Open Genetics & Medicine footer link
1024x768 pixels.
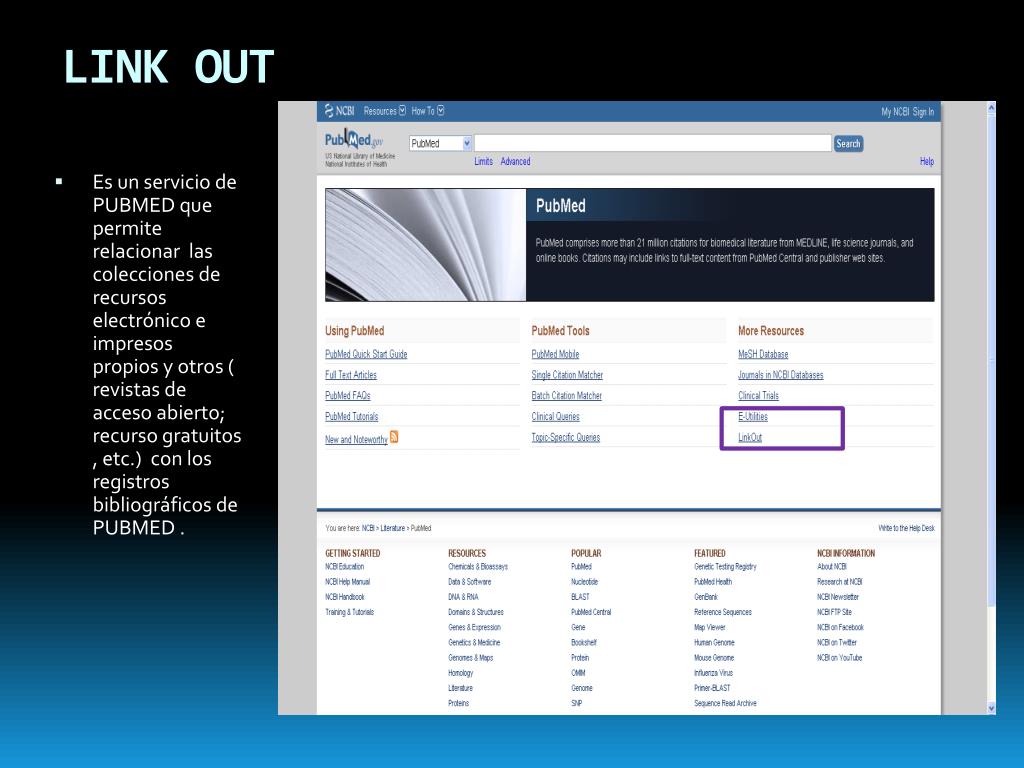pos(474,643)
